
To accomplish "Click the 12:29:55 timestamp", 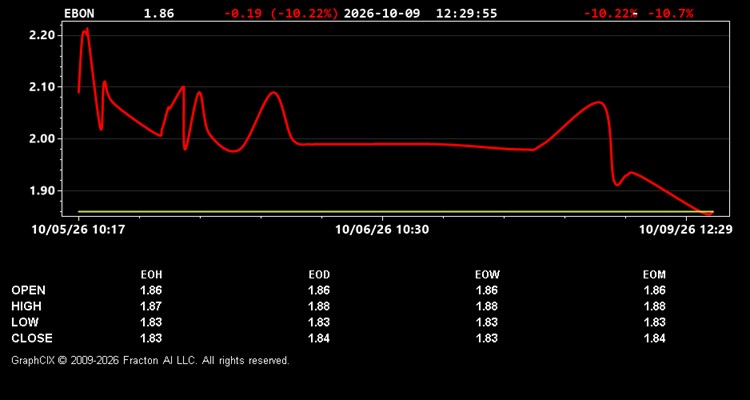I will tap(466, 13).
